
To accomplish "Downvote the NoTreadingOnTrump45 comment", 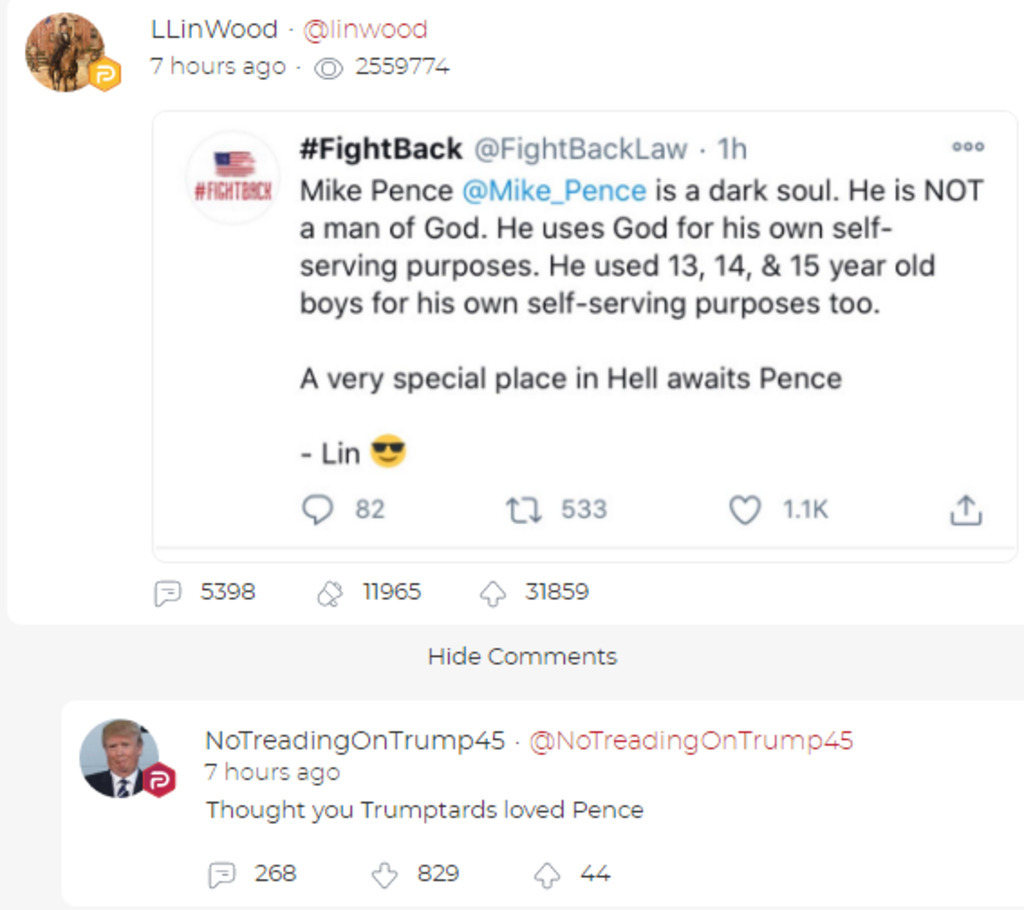I will click(385, 875).
